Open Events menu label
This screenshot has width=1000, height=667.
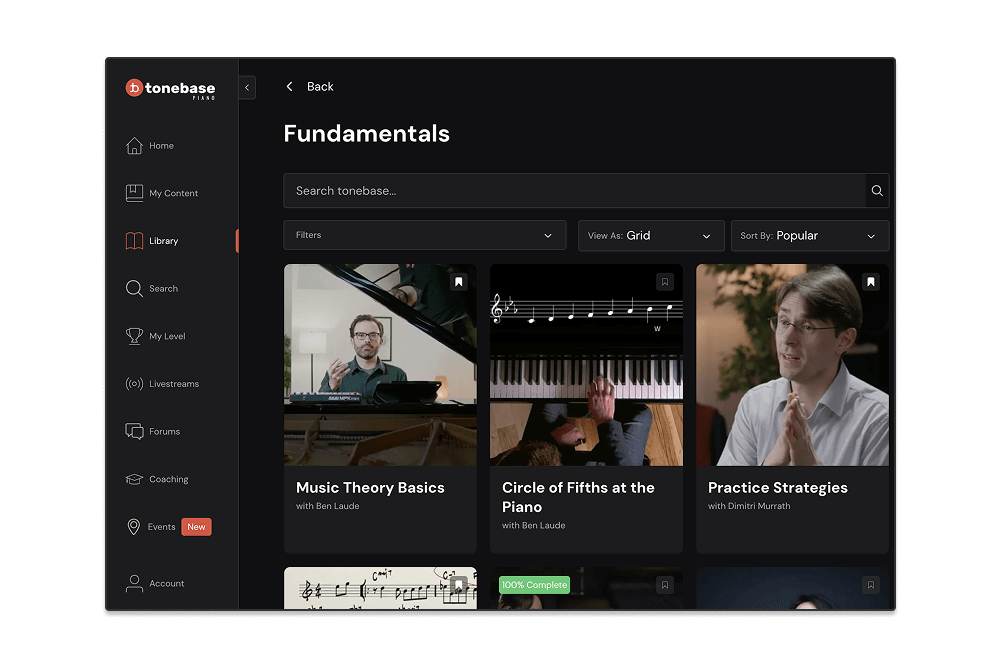click(x=161, y=527)
